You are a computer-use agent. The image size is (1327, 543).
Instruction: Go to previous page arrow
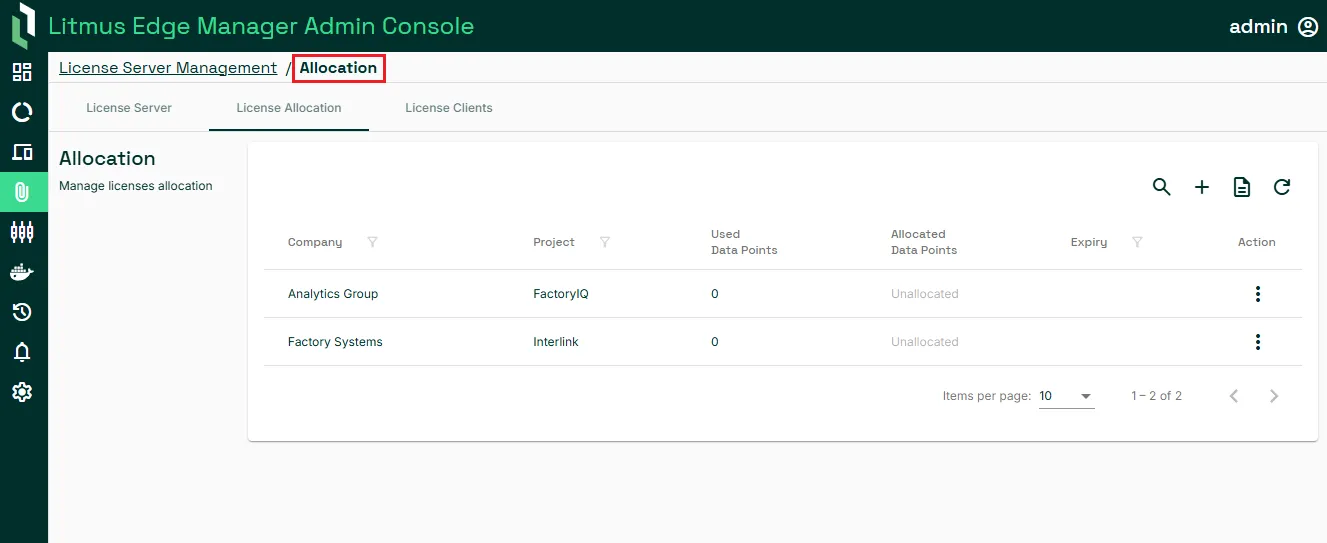pyautogui.click(x=1234, y=396)
